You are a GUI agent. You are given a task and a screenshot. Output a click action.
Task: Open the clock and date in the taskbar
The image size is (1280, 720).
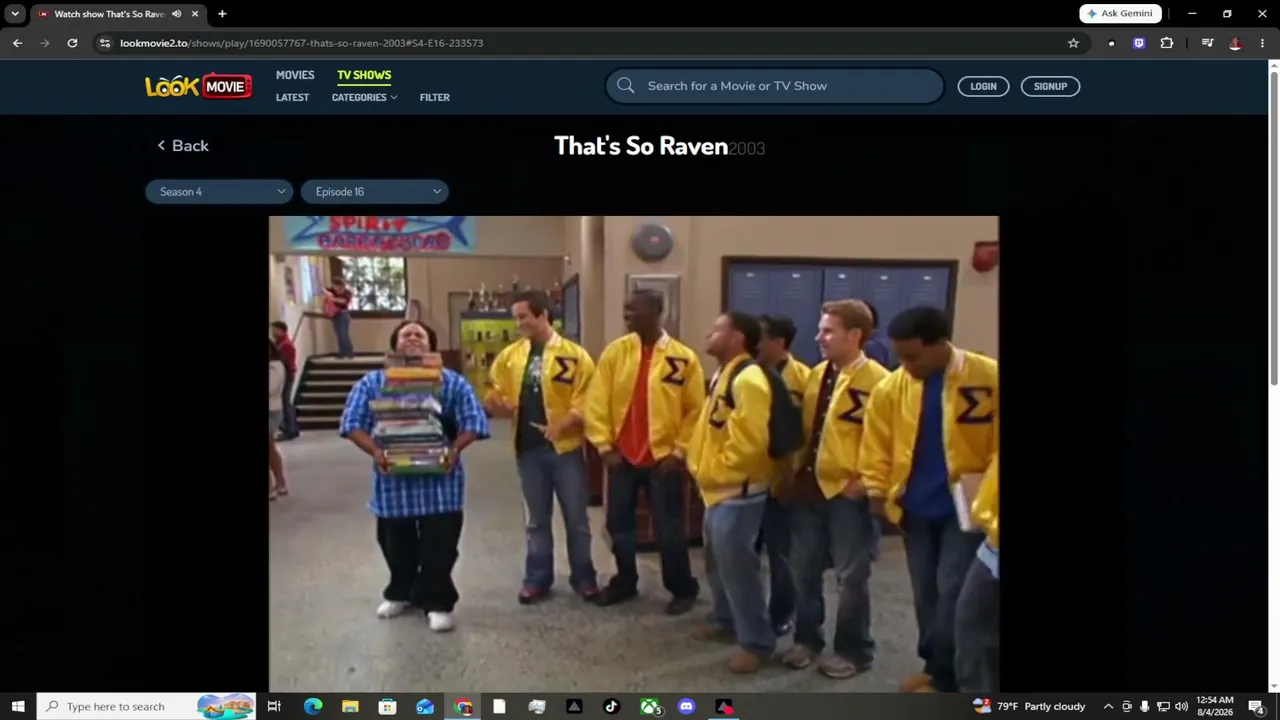pyautogui.click(x=1215, y=707)
